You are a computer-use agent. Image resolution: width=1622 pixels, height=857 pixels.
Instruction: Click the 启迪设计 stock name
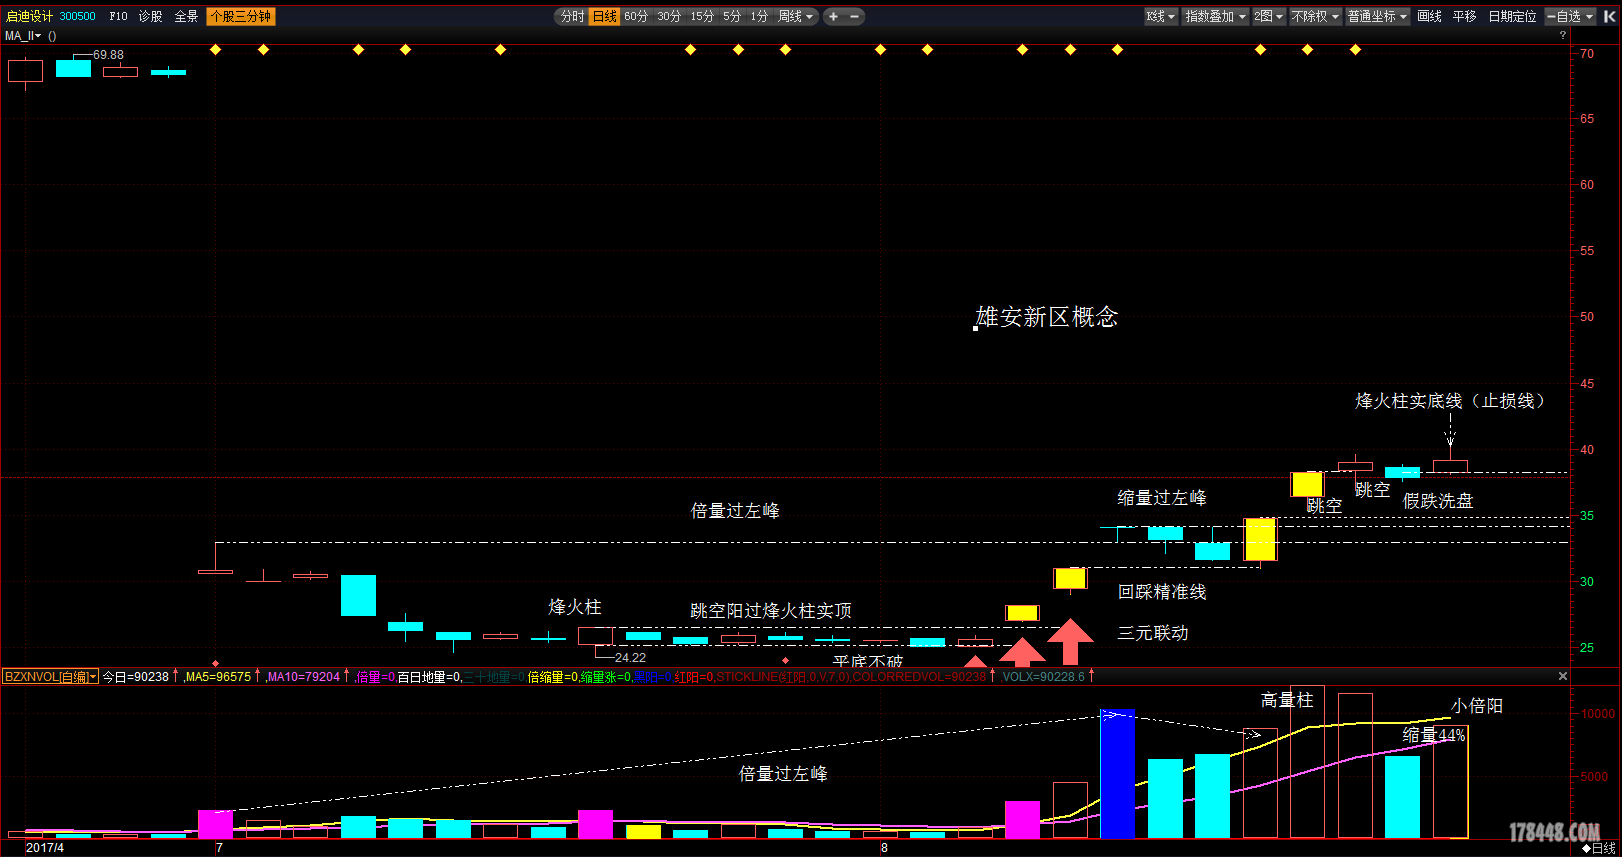coord(29,16)
